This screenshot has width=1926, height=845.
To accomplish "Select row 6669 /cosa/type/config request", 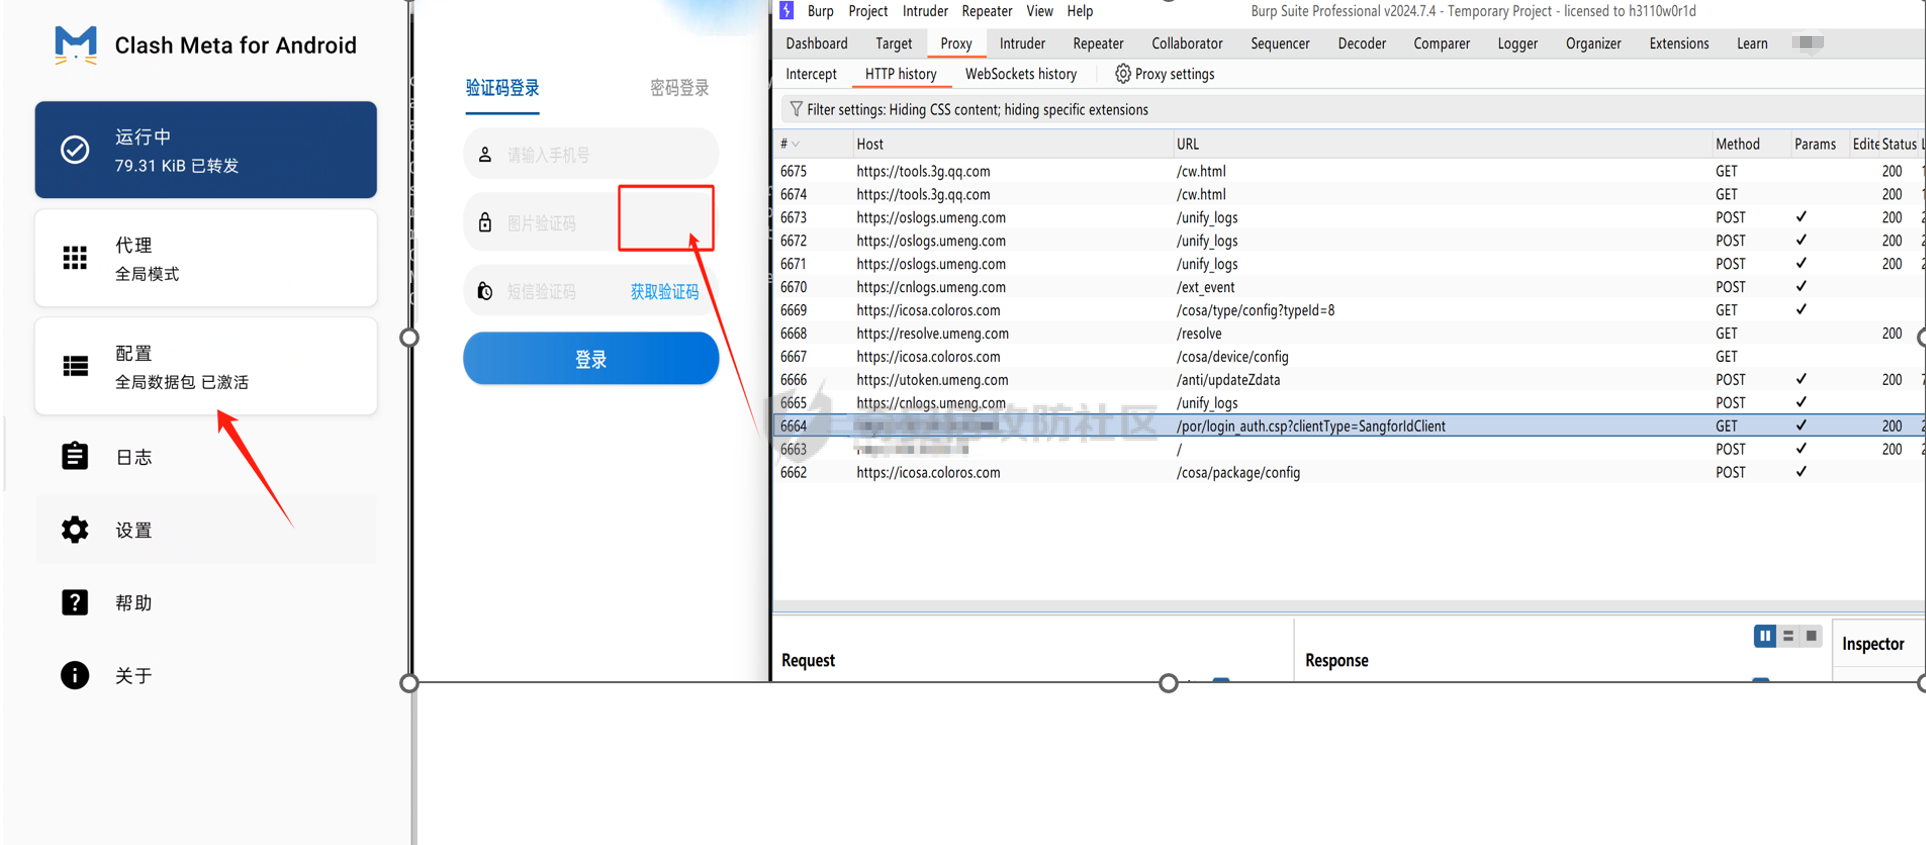I will [1350, 310].
